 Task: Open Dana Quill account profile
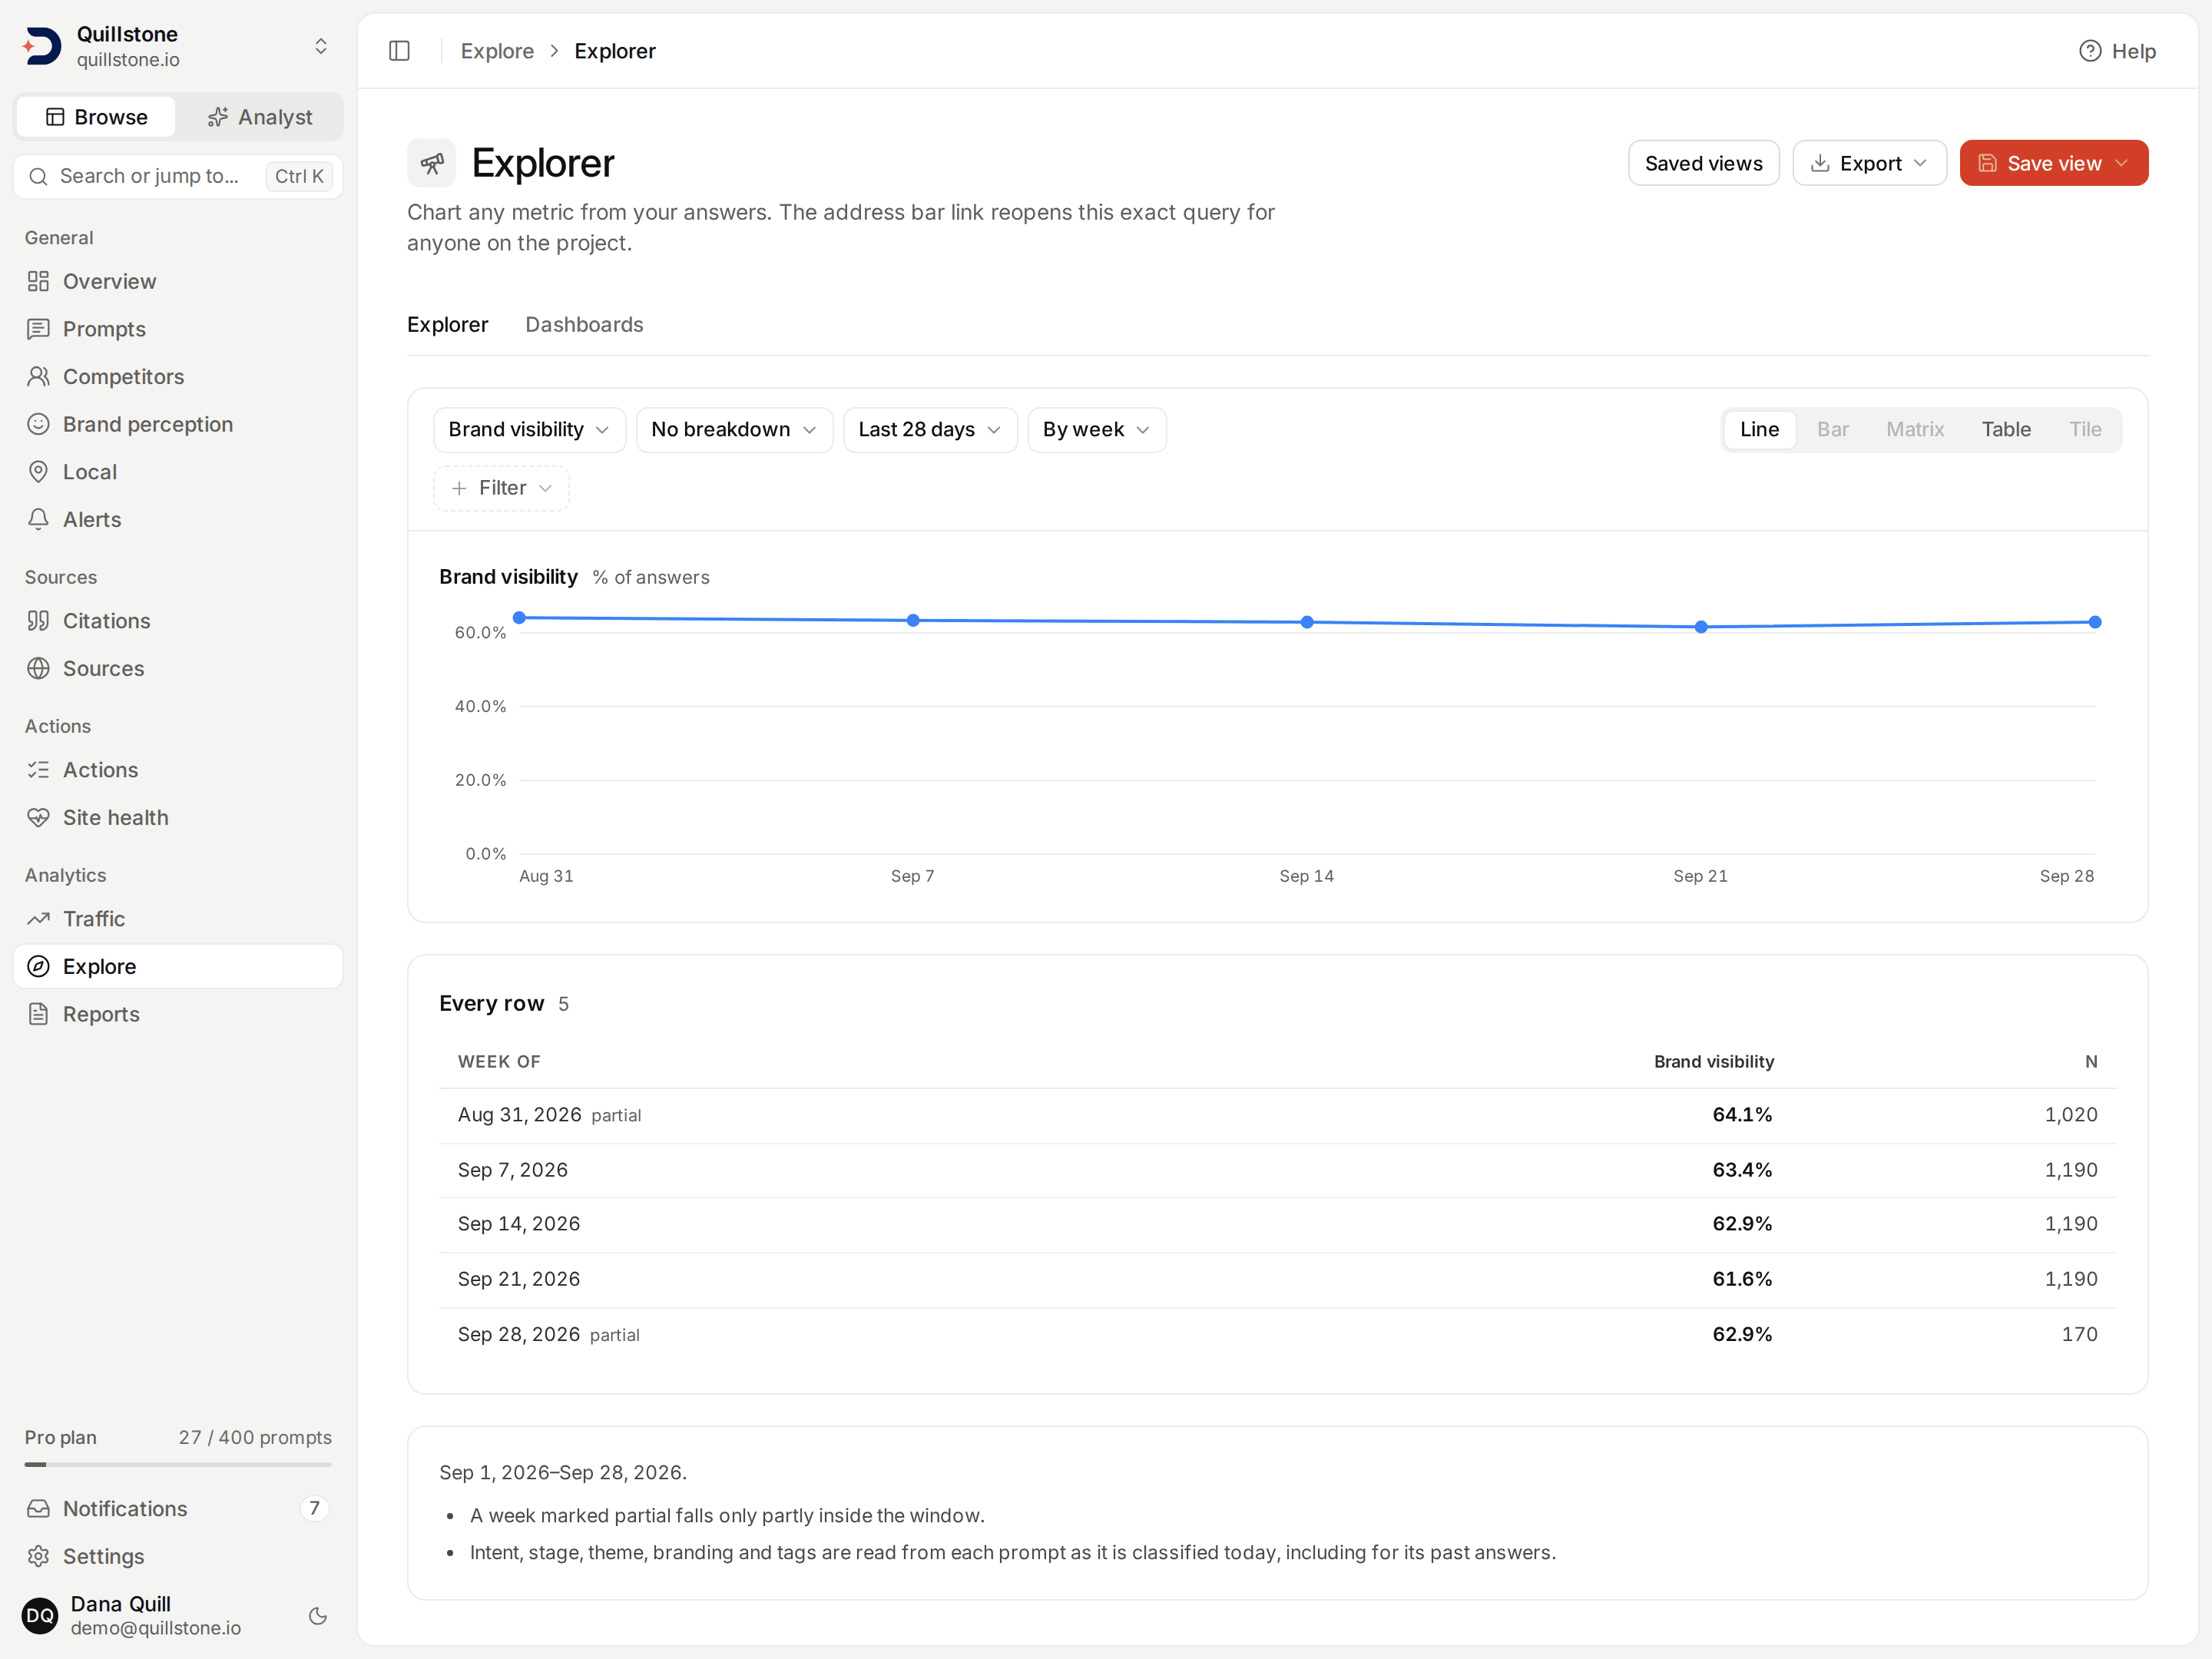[155, 1616]
